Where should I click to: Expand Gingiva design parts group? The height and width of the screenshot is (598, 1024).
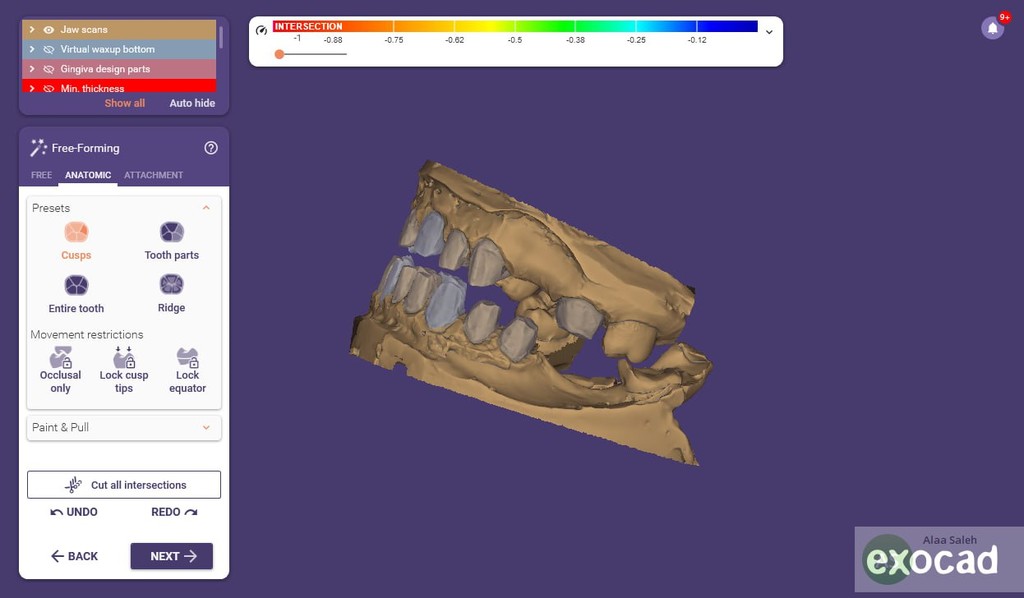[x=31, y=69]
